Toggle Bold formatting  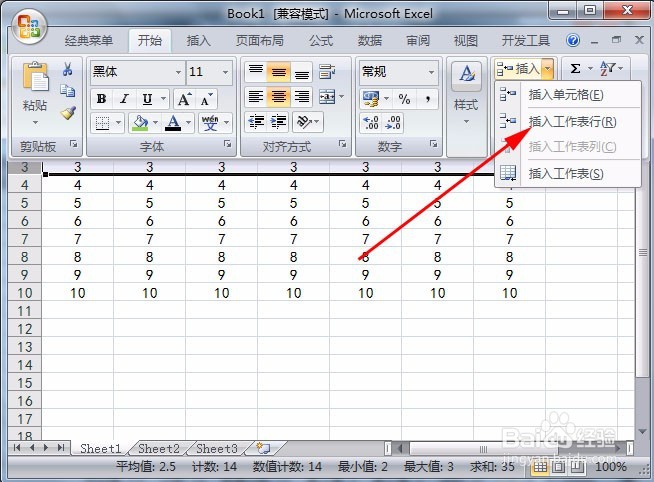click(101, 99)
